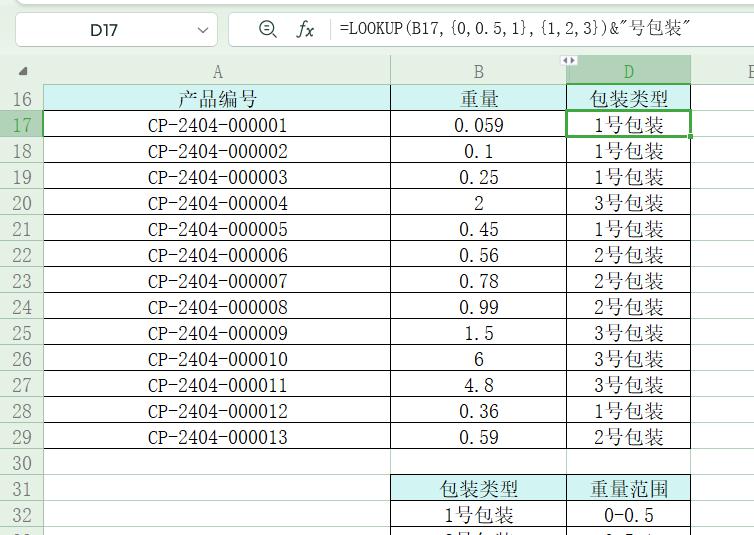
Task: Click the 包装类型 header cell in row 16
Action: pyautogui.click(x=628, y=99)
